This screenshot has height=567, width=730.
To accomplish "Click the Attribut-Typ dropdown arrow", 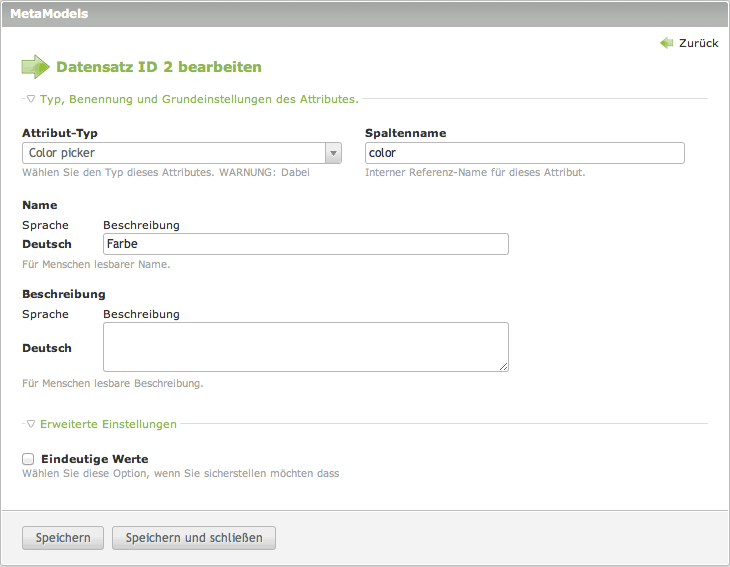I will (333, 153).
